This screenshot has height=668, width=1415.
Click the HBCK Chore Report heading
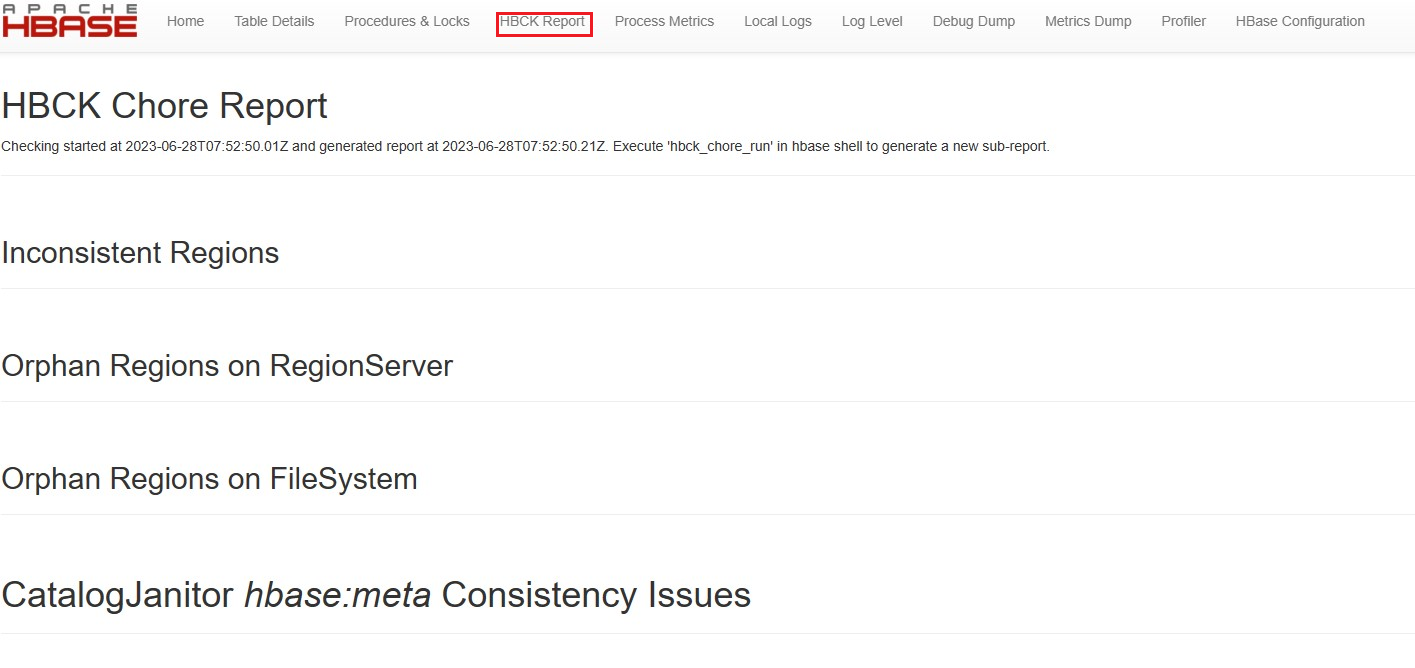pyautogui.click(x=165, y=106)
